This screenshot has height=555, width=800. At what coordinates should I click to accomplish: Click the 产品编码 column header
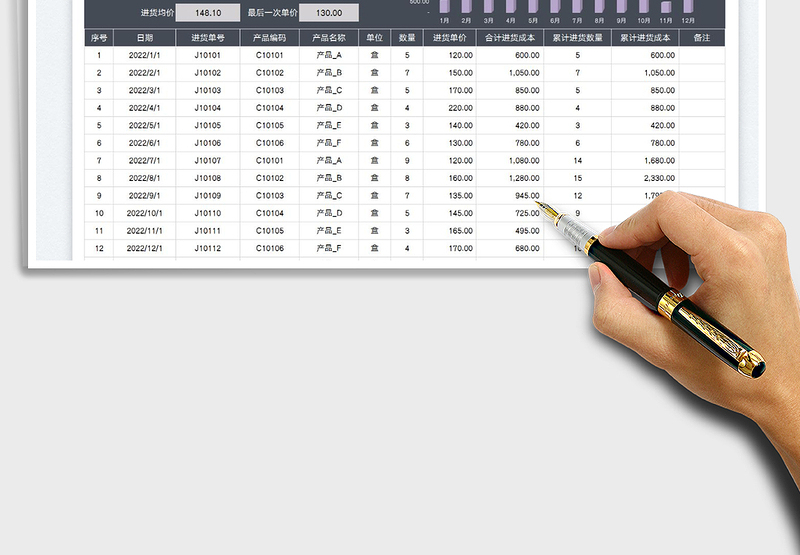tap(269, 38)
